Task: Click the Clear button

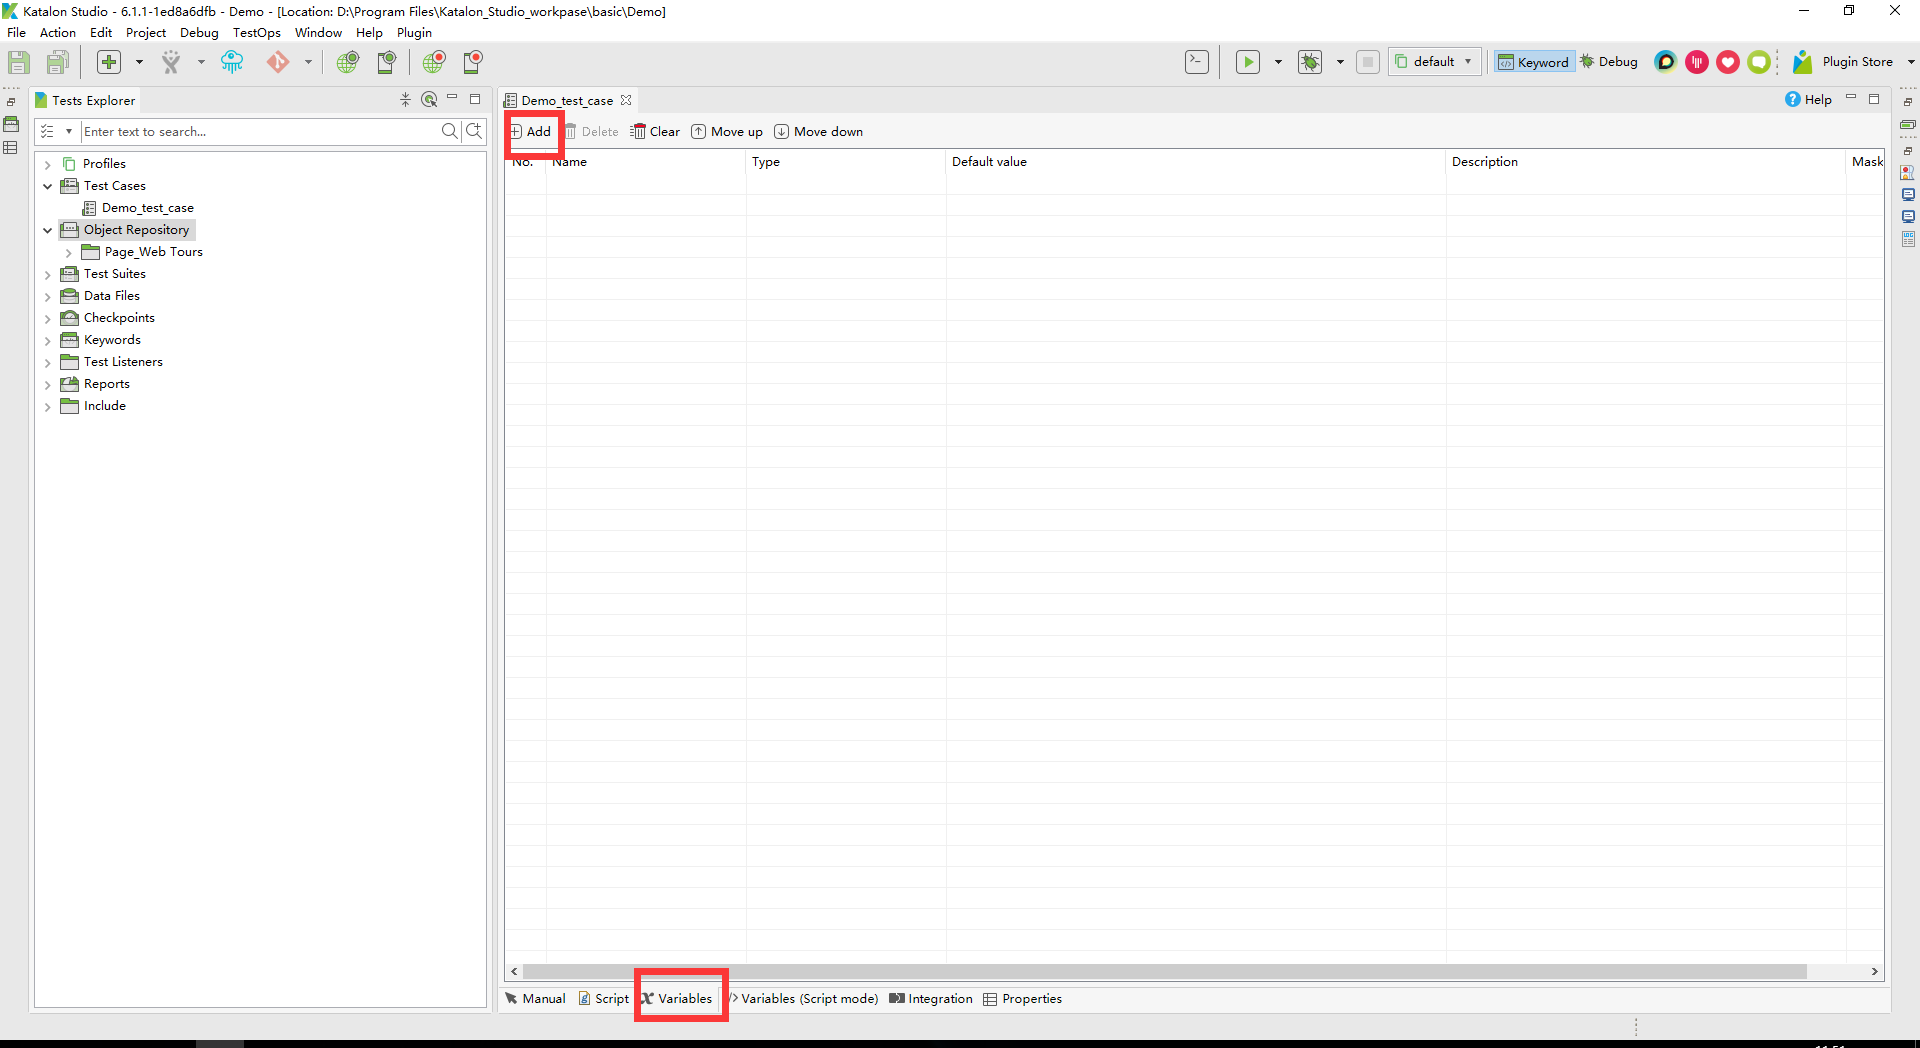Action: click(655, 132)
